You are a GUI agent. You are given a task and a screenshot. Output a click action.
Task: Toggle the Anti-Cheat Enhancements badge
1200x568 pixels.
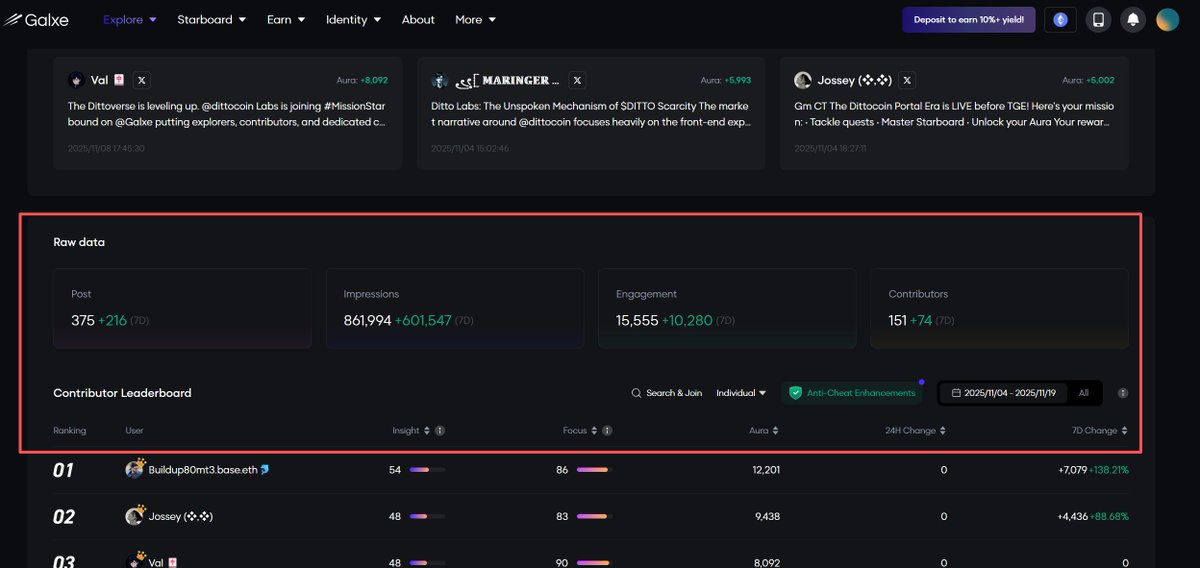(852, 393)
